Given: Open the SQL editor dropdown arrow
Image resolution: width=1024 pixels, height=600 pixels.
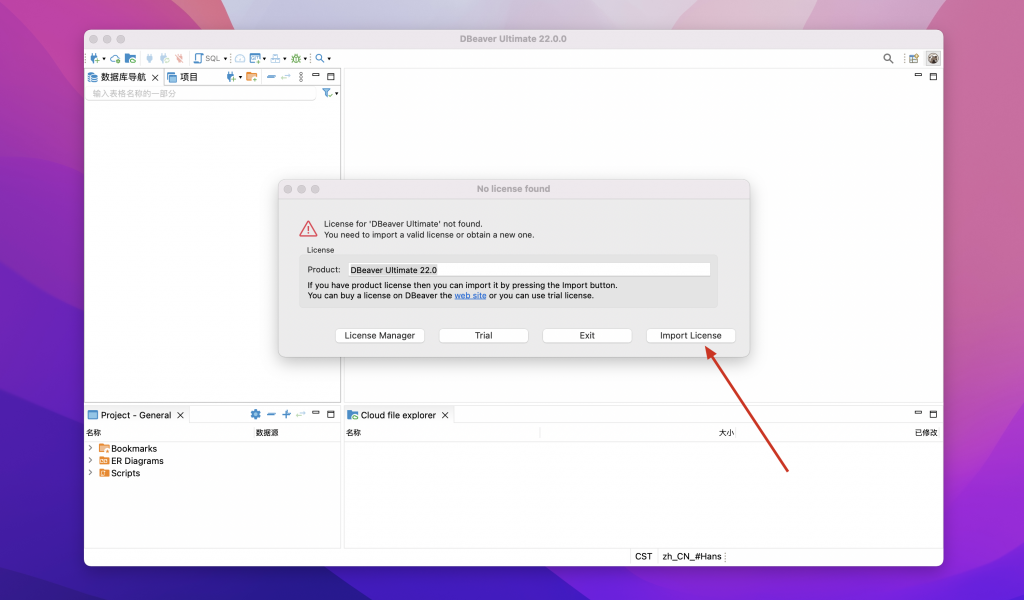Looking at the screenshot, I should coord(225,57).
